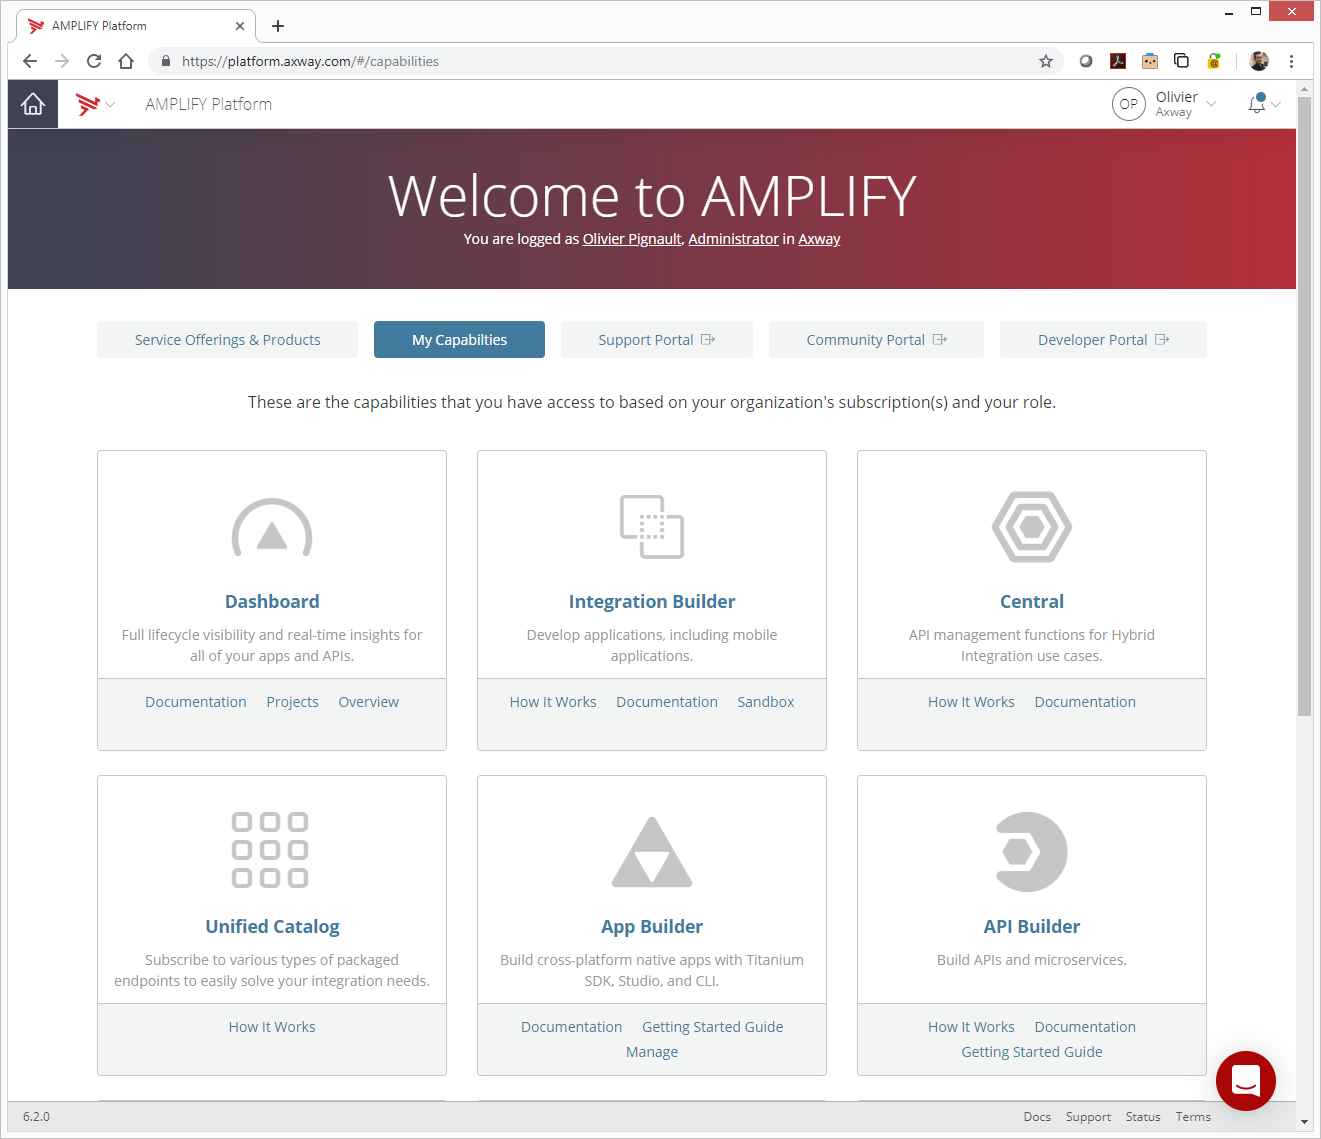Open the Axway logo menu
The width and height of the screenshot is (1321, 1139).
click(95, 104)
